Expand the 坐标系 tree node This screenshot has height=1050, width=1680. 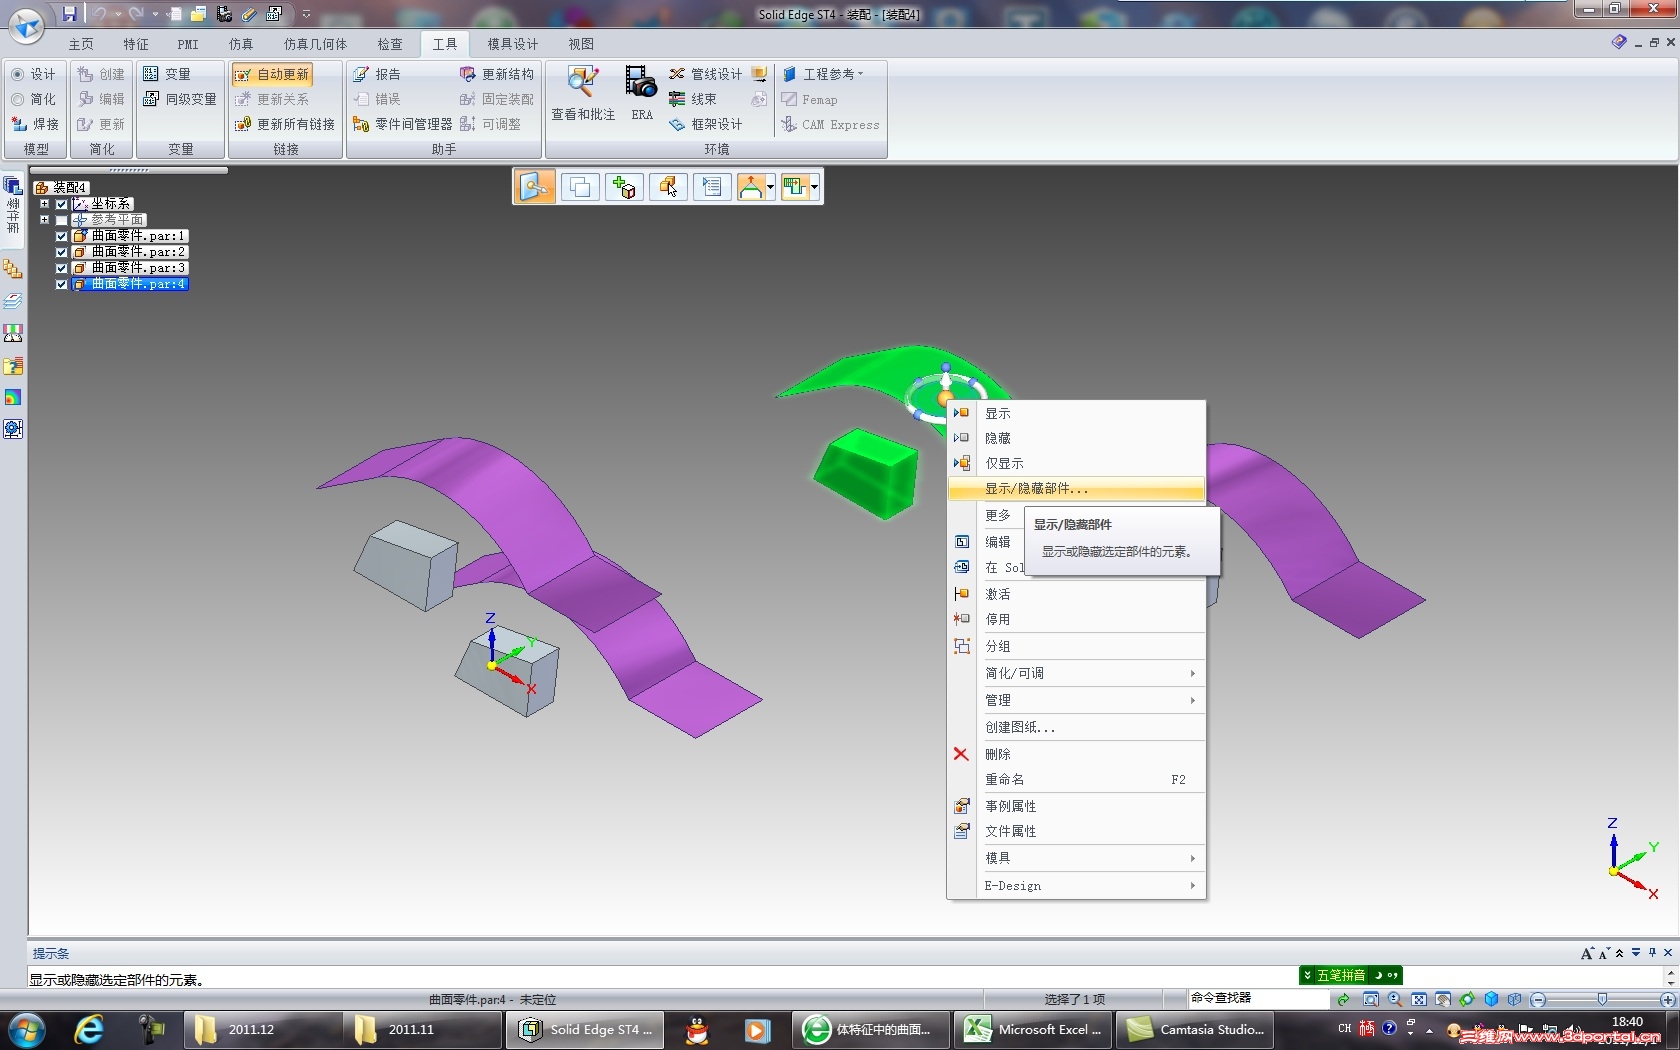pyautogui.click(x=44, y=204)
